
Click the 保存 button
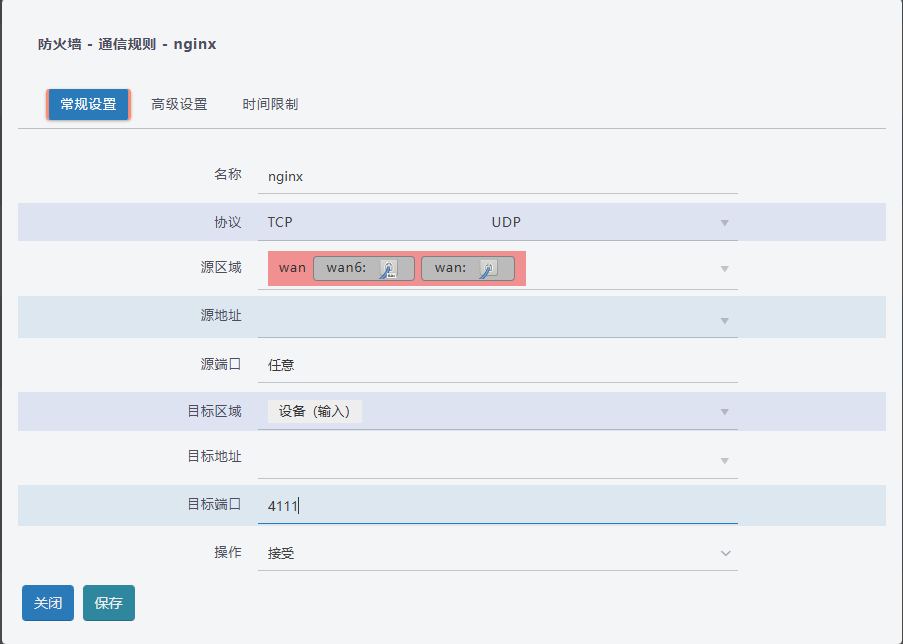click(x=109, y=603)
